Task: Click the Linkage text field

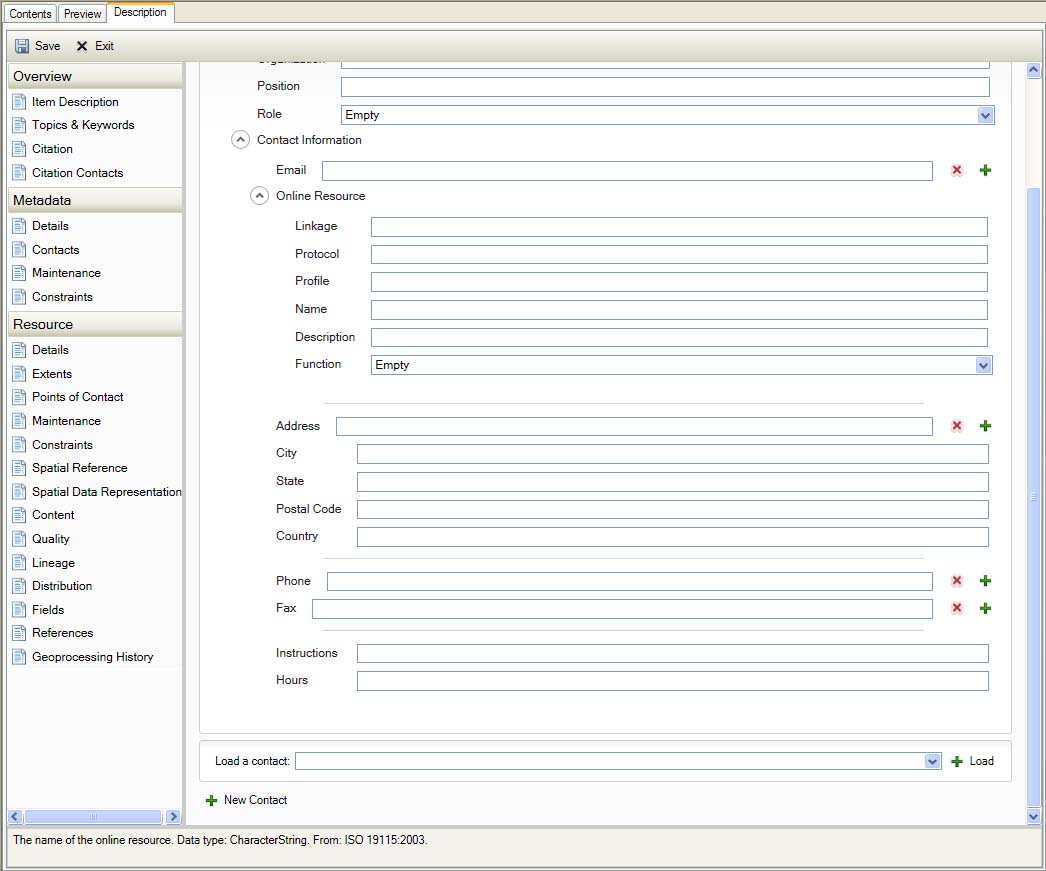Action: click(x=678, y=227)
